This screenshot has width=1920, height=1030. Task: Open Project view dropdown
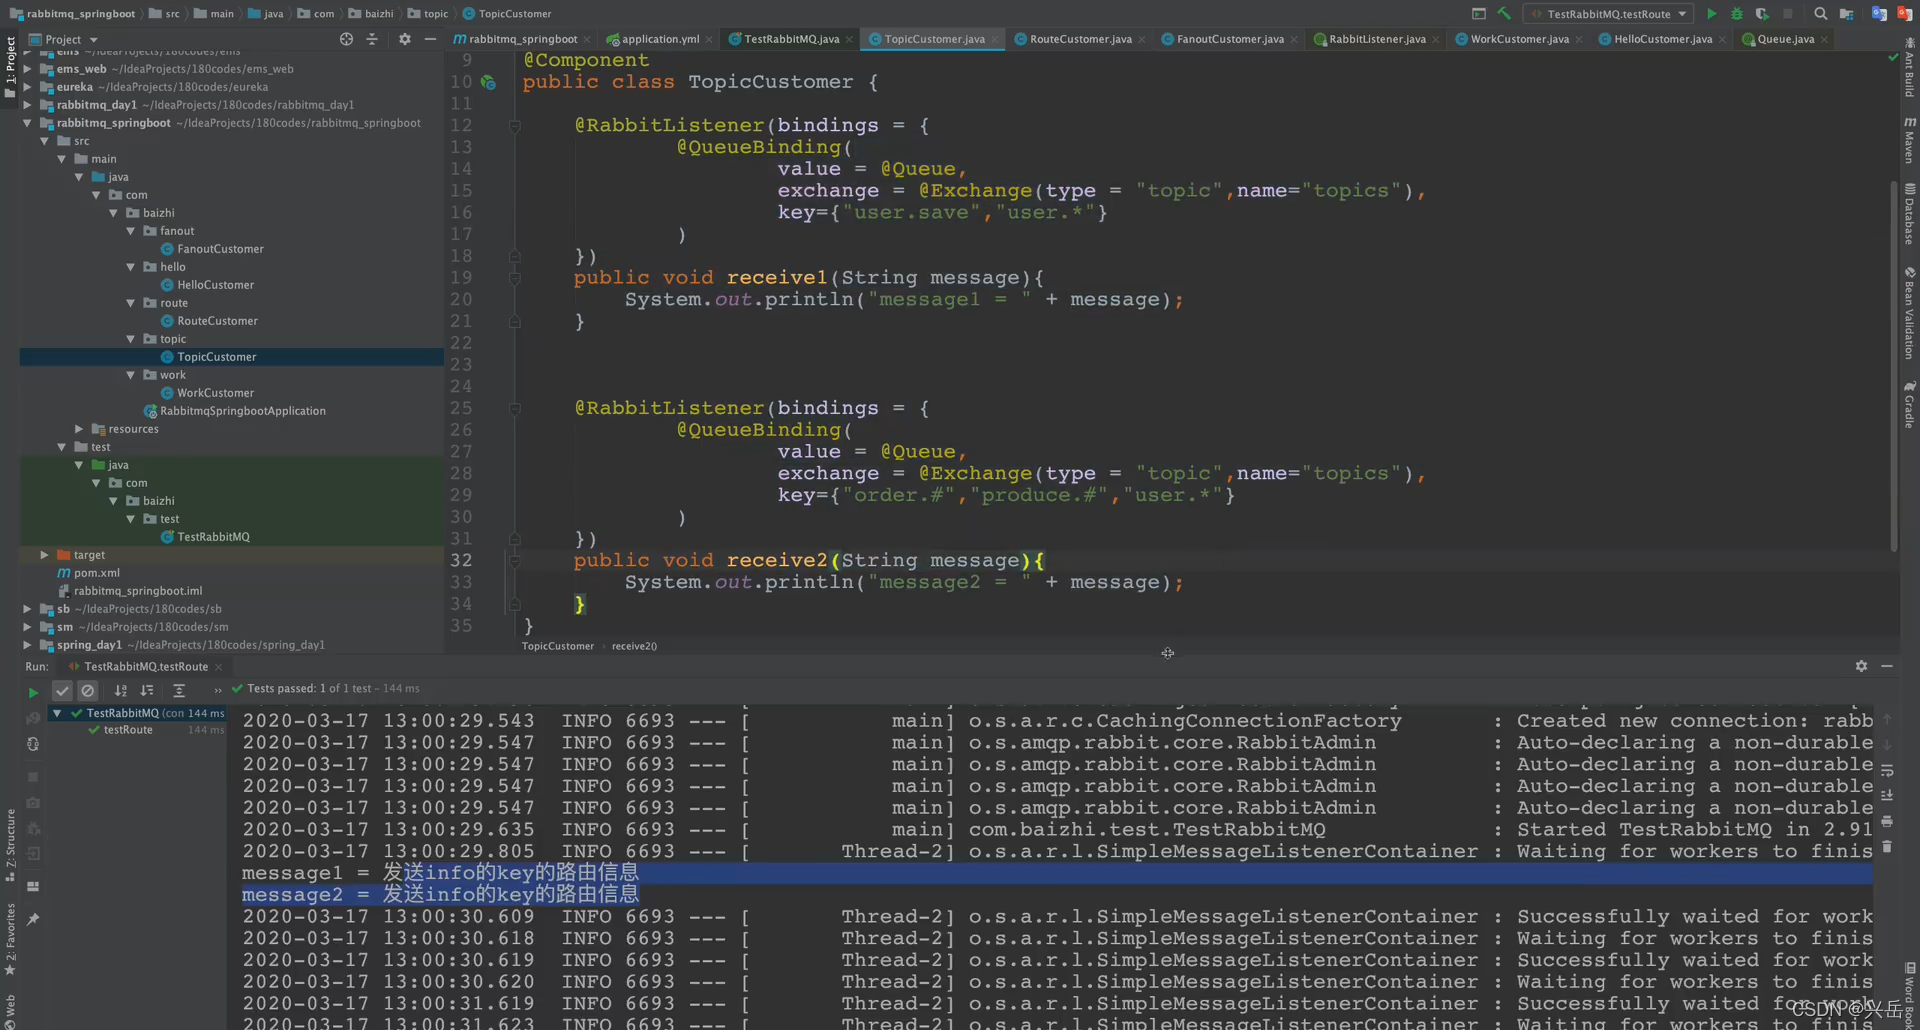tap(64, 40)
